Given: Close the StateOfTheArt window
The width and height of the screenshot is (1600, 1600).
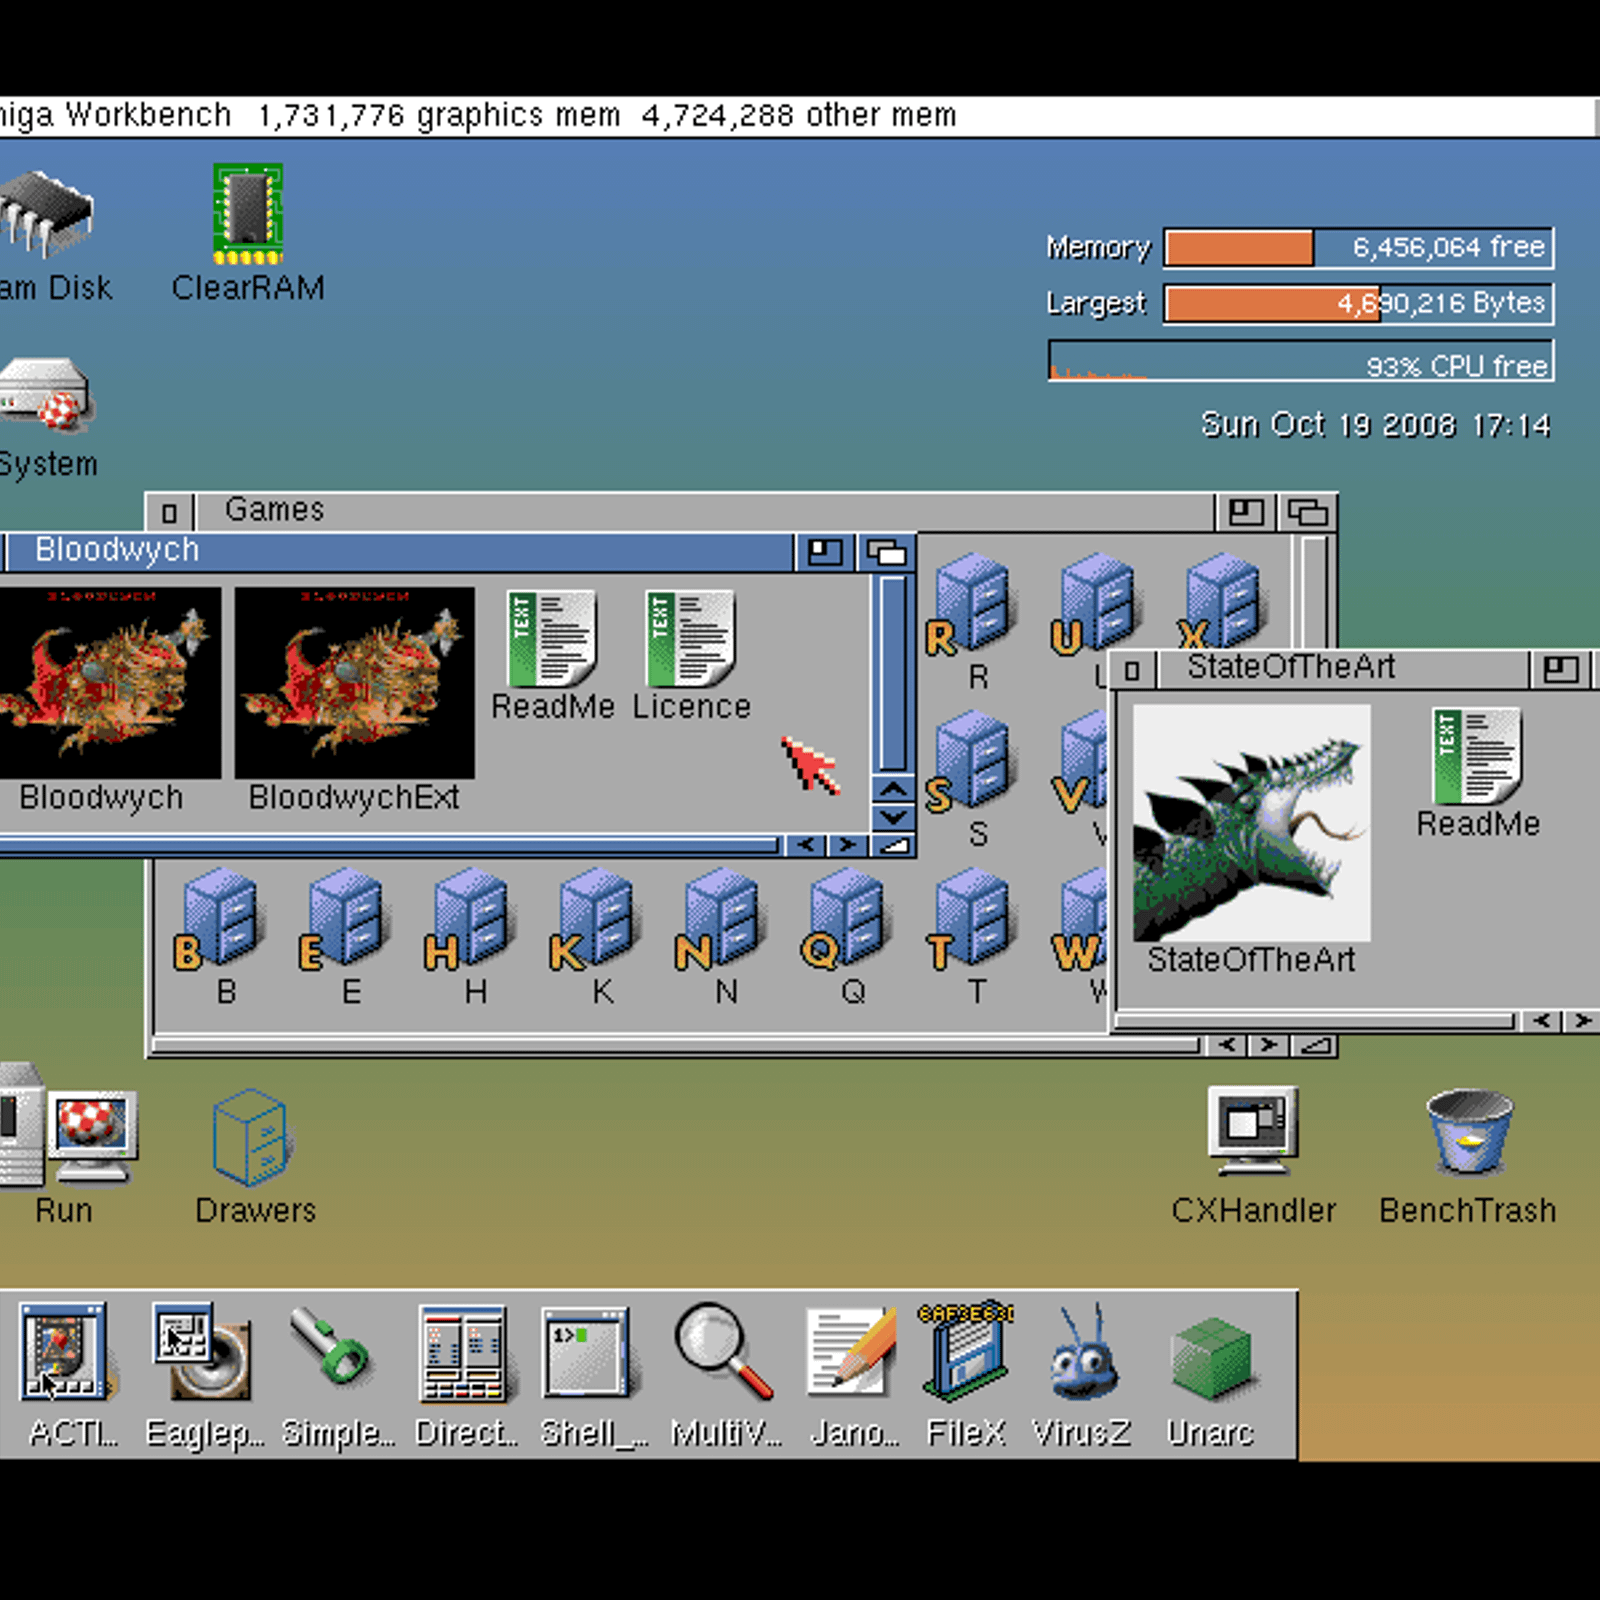Looking at the screenshot, I should (1133, 670).
